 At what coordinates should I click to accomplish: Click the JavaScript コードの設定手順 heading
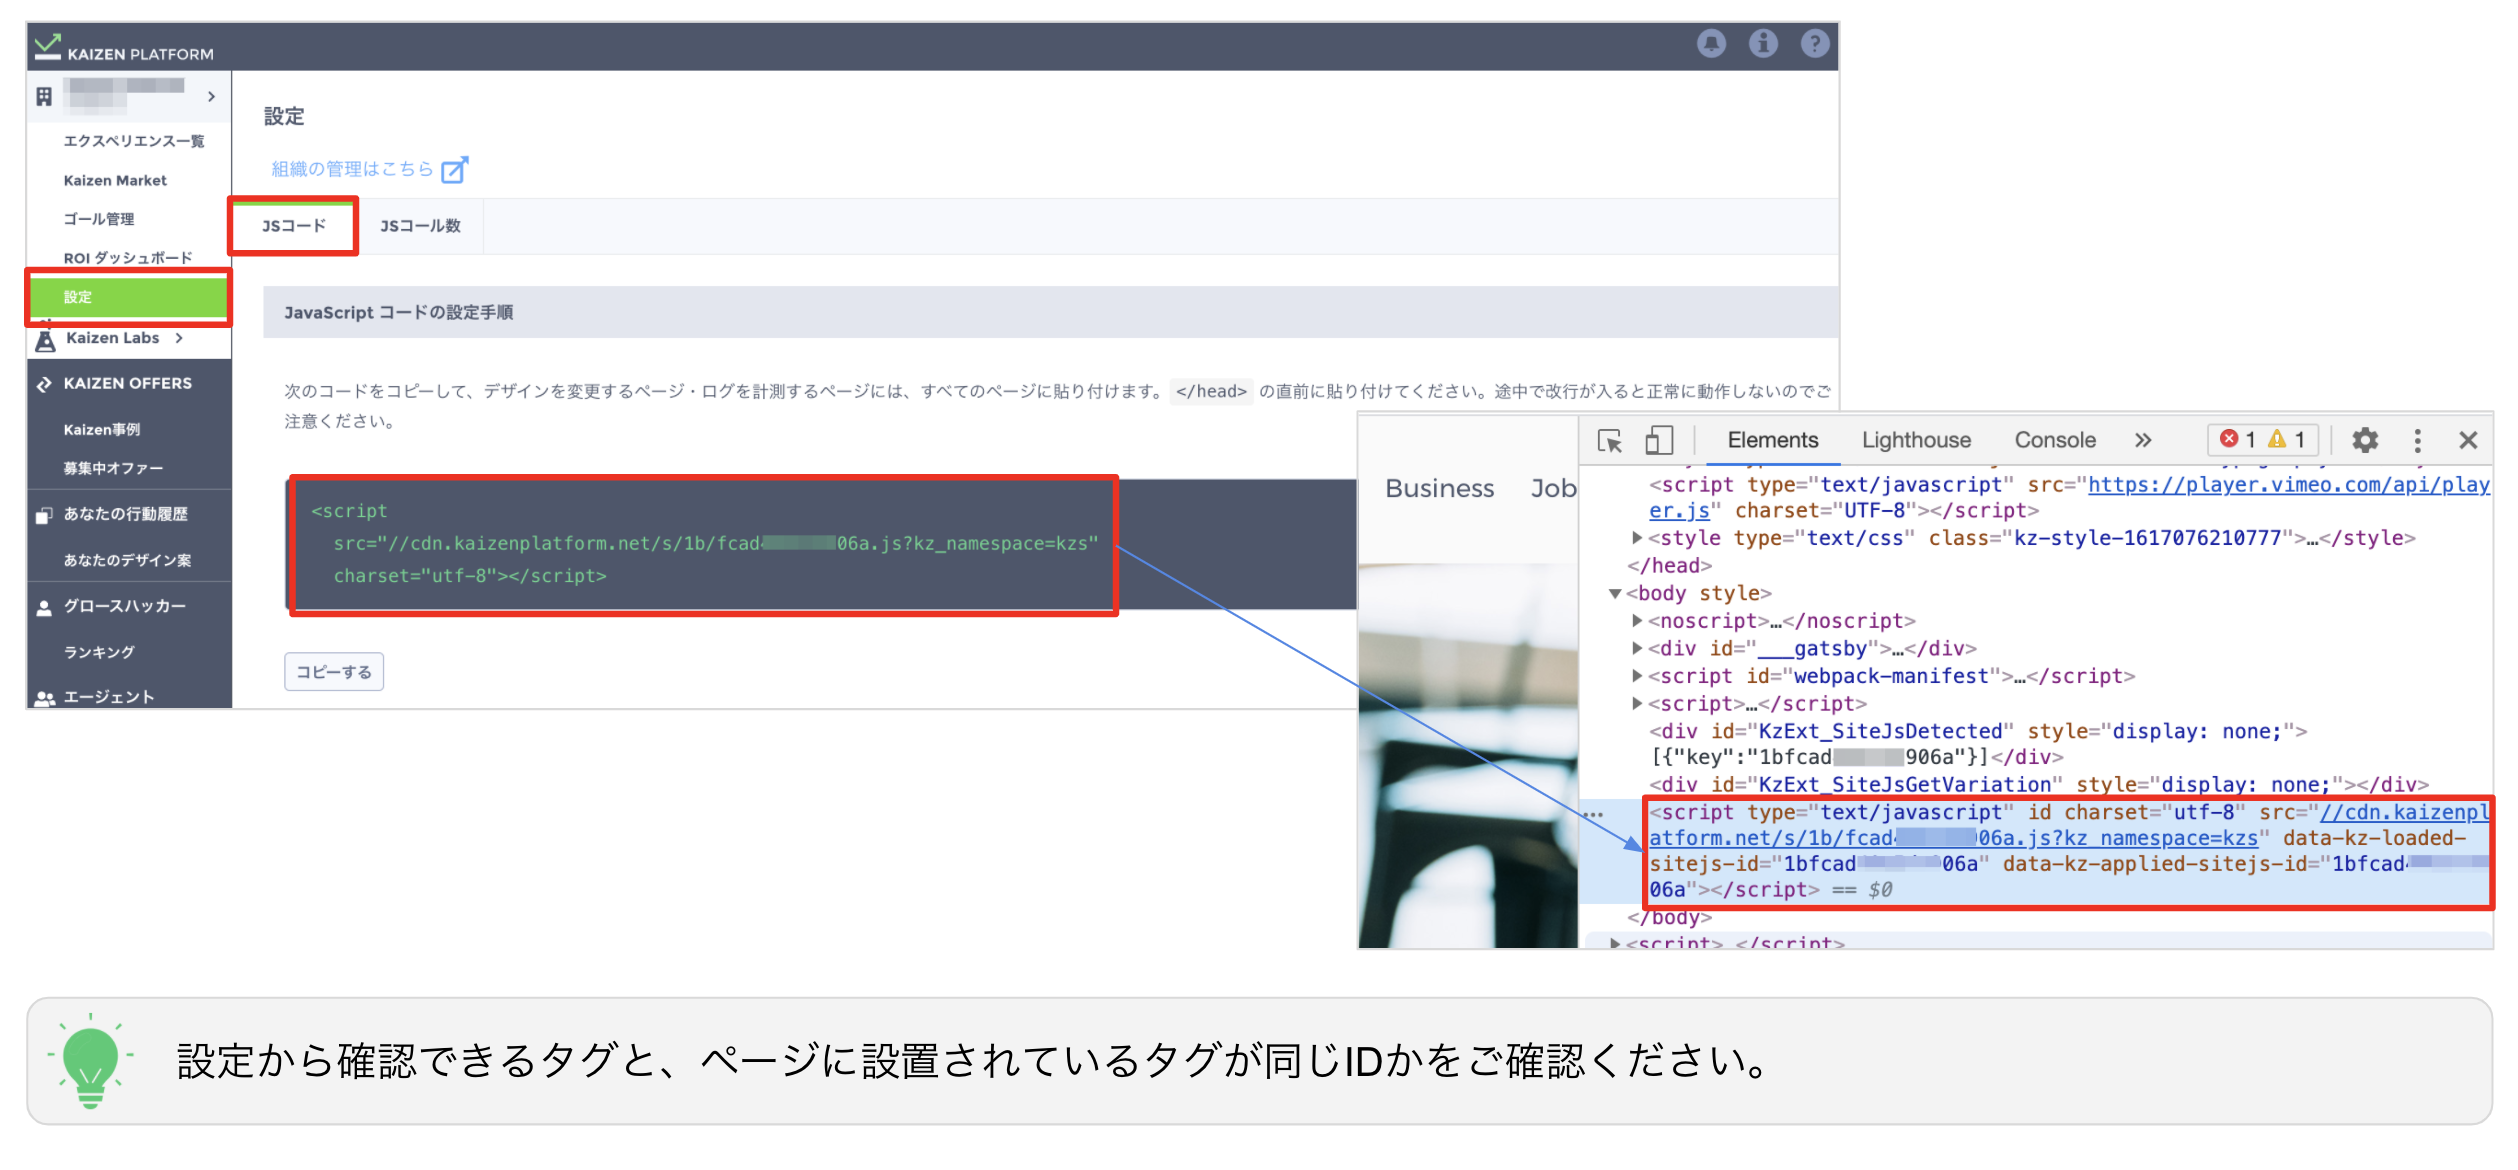398,313
